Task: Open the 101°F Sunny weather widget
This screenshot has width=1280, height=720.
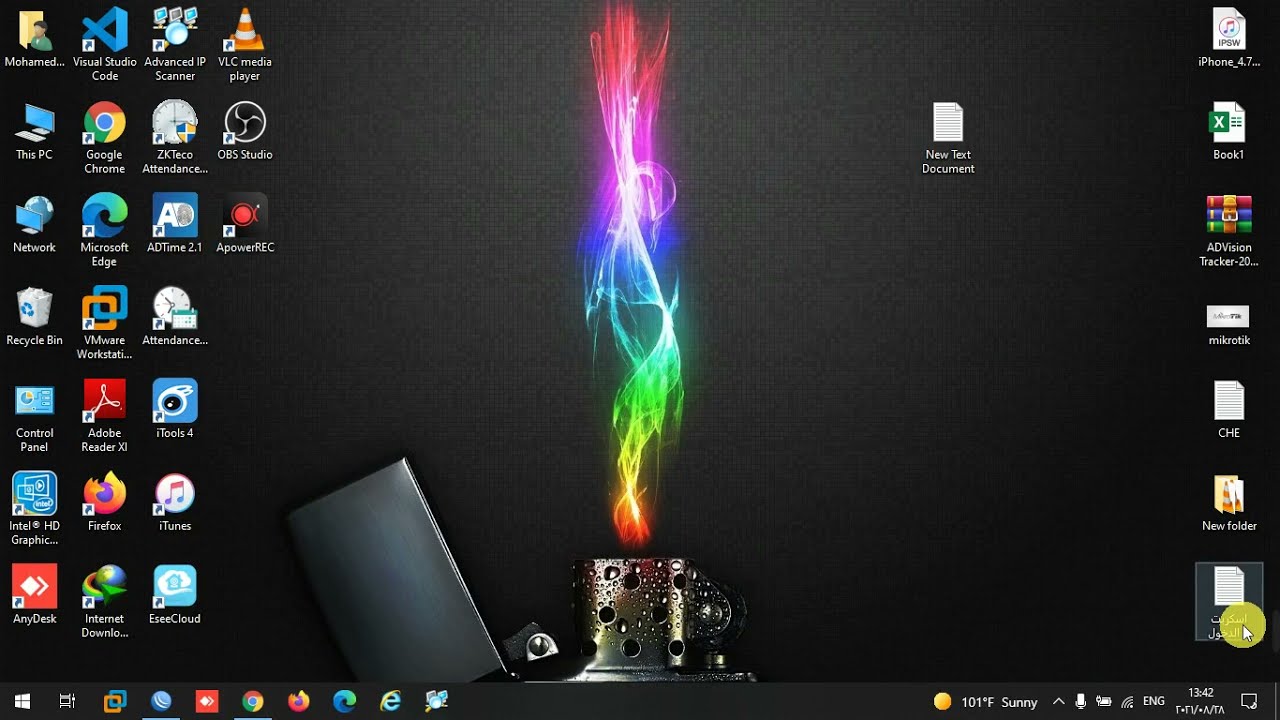Action: 986,702
